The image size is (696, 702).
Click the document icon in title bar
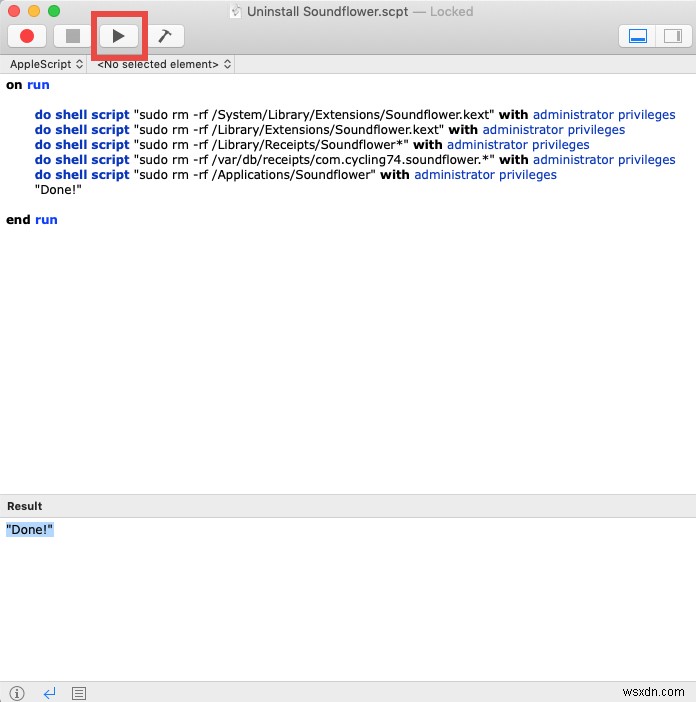pos(235,11)
